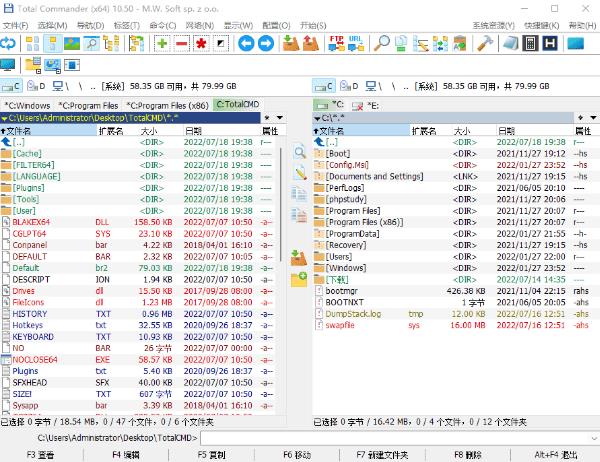
Task: Open the multi-rename tool icon
Action: pyautogui.click(x=421, y=43)
